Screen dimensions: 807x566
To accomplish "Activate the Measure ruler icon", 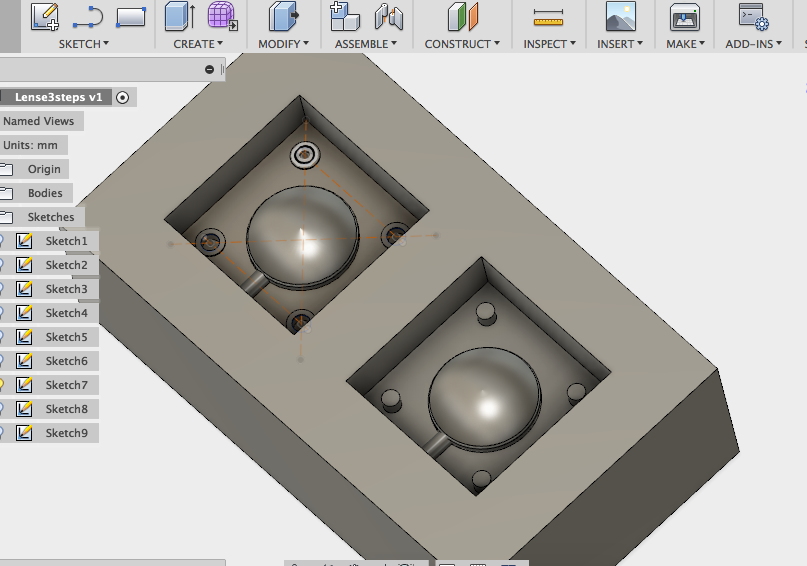I will (548, 18).
